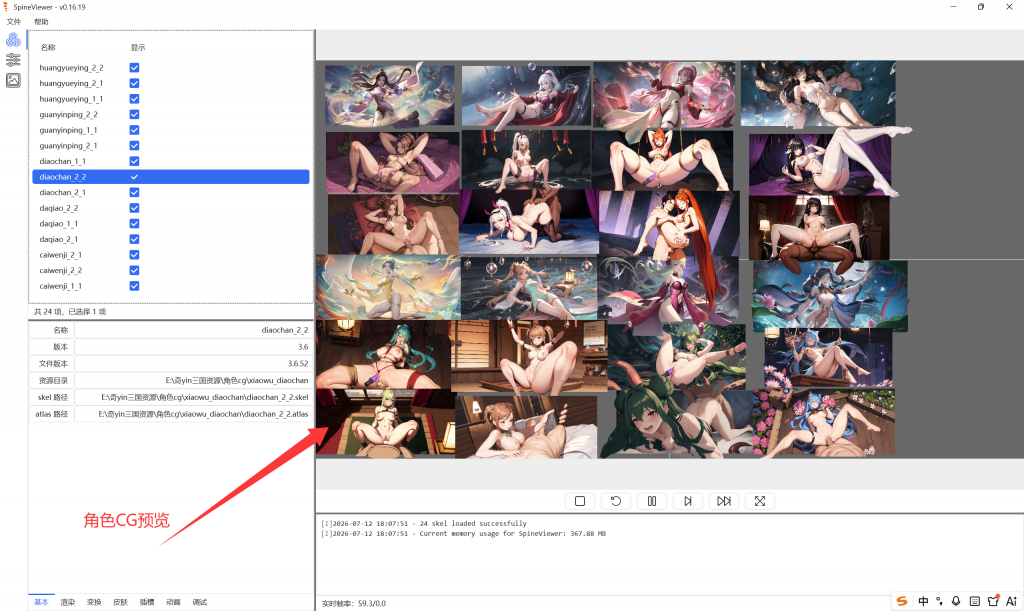Toggle visibility of guanyinping_2_2
The height and width of the screenshot is (611, 1024).
(134, 114)
